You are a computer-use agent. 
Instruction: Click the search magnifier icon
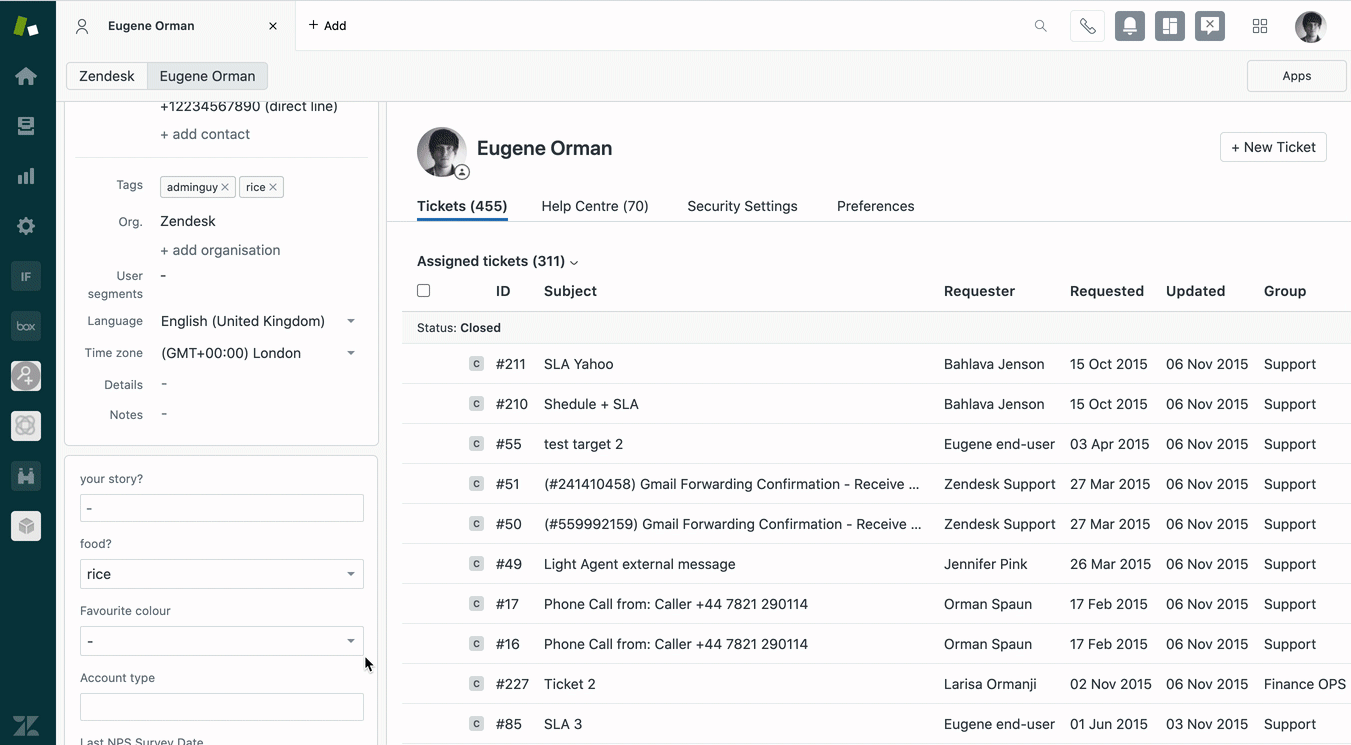(x=1041, y=26)
